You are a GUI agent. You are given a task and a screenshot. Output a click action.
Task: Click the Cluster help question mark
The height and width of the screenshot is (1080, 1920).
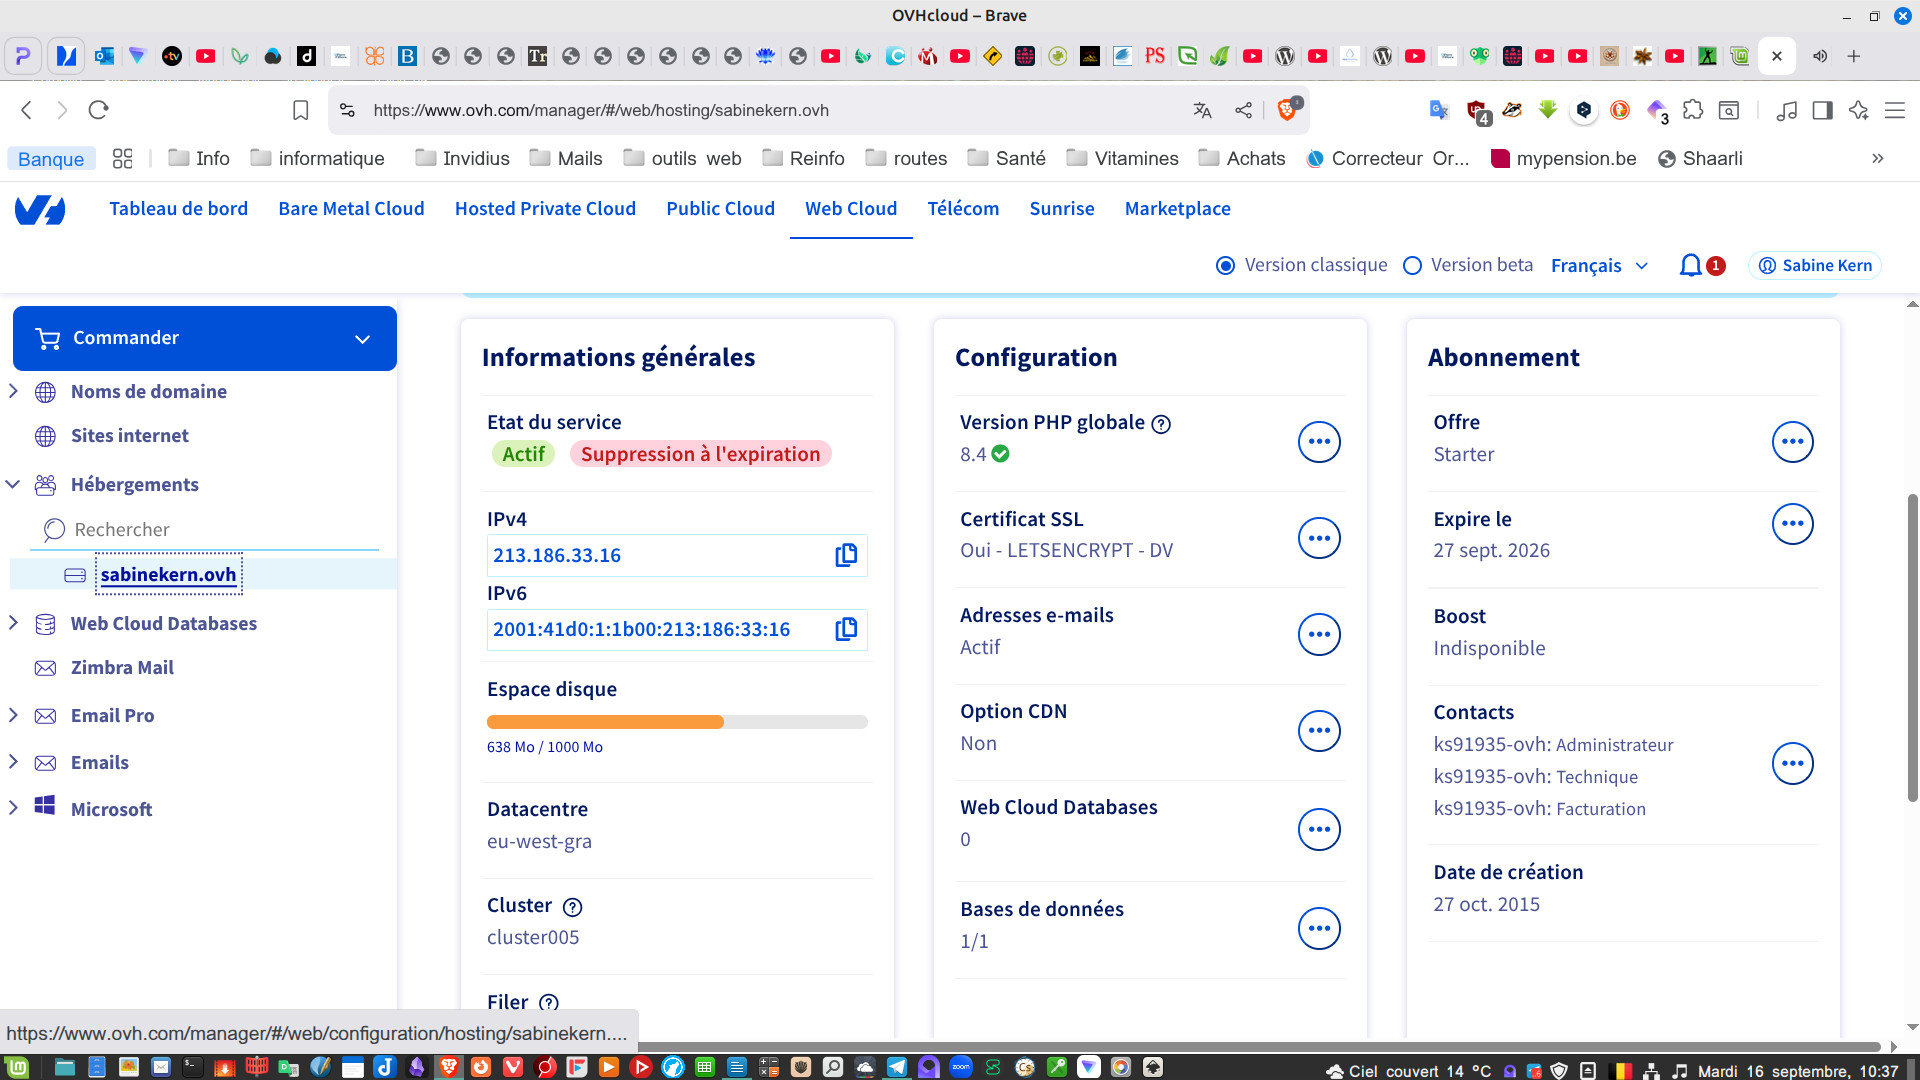tap(572, 907)
